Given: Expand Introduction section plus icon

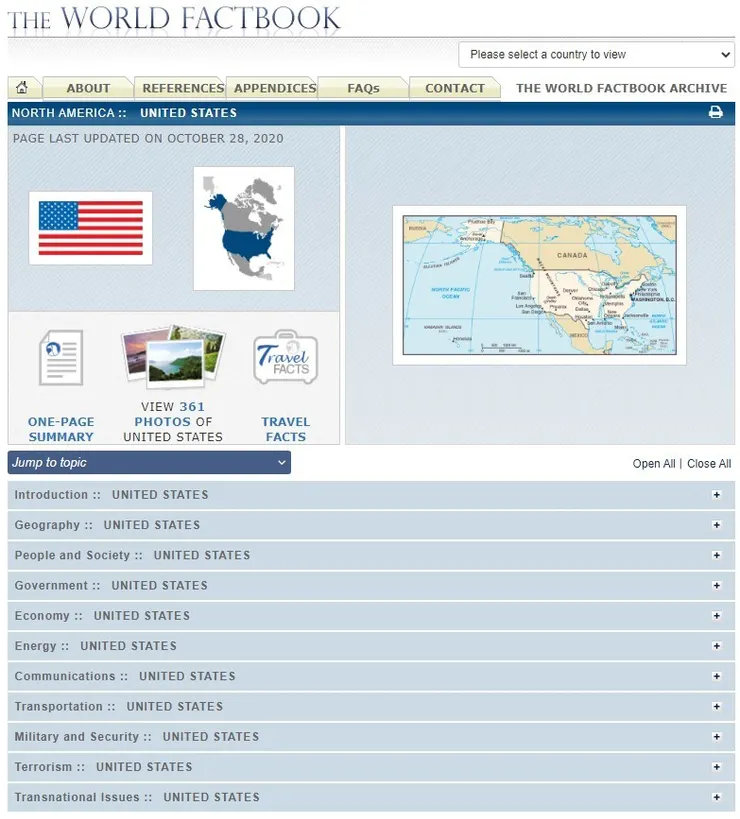Looking at the screenshot, I should click(x=716, y=495).
